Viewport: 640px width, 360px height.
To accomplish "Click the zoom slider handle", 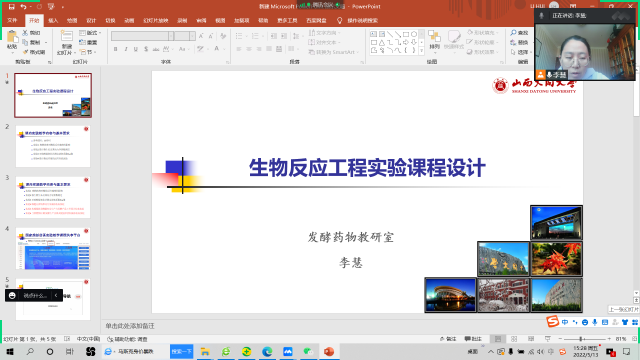I will coord(581,339).
